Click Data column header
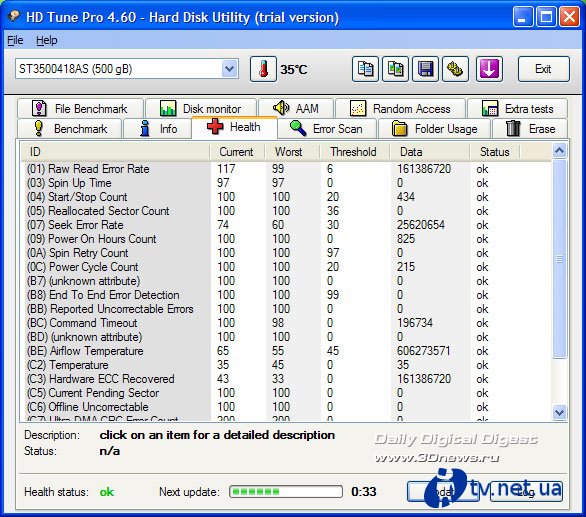 (x=430, y=152)
